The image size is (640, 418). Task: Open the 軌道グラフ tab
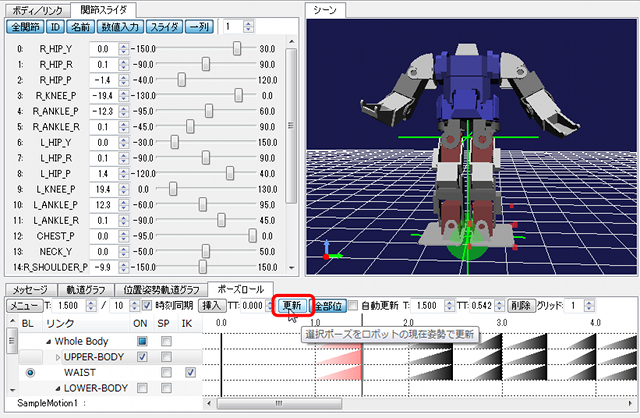(x=79, y=288)
